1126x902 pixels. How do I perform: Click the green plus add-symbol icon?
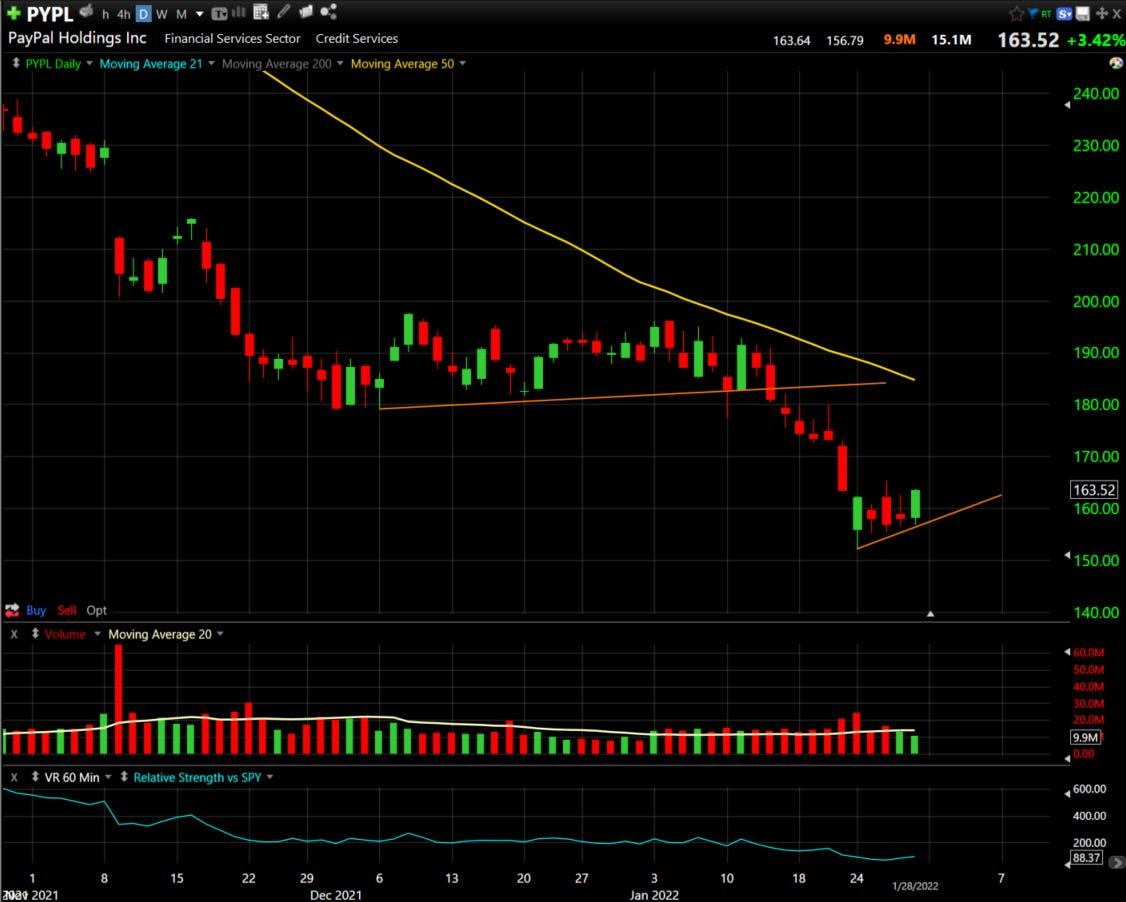coord(14,13)
